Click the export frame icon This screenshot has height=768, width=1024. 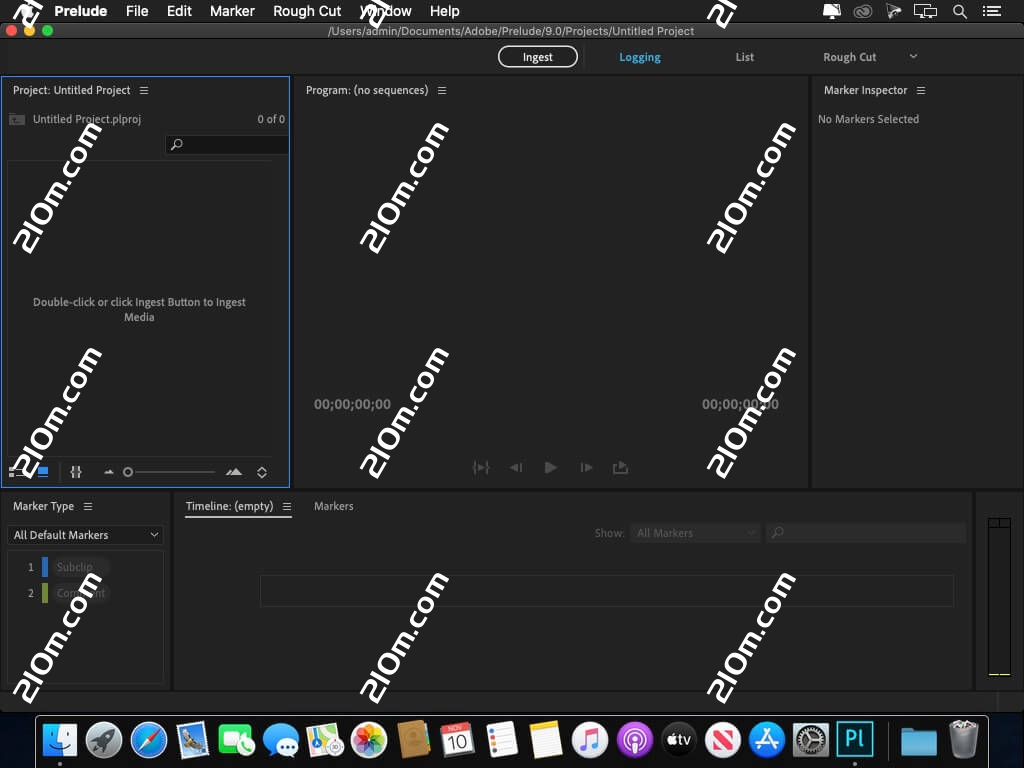620,468
